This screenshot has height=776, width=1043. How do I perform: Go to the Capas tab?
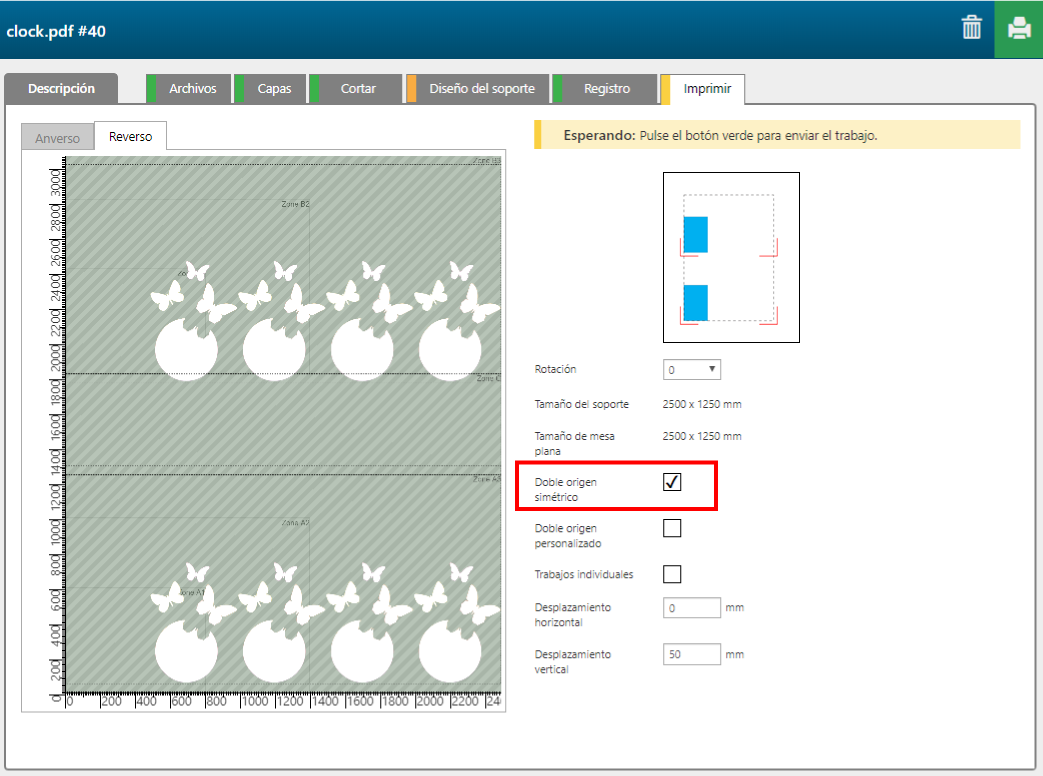[x=273, y=89]
